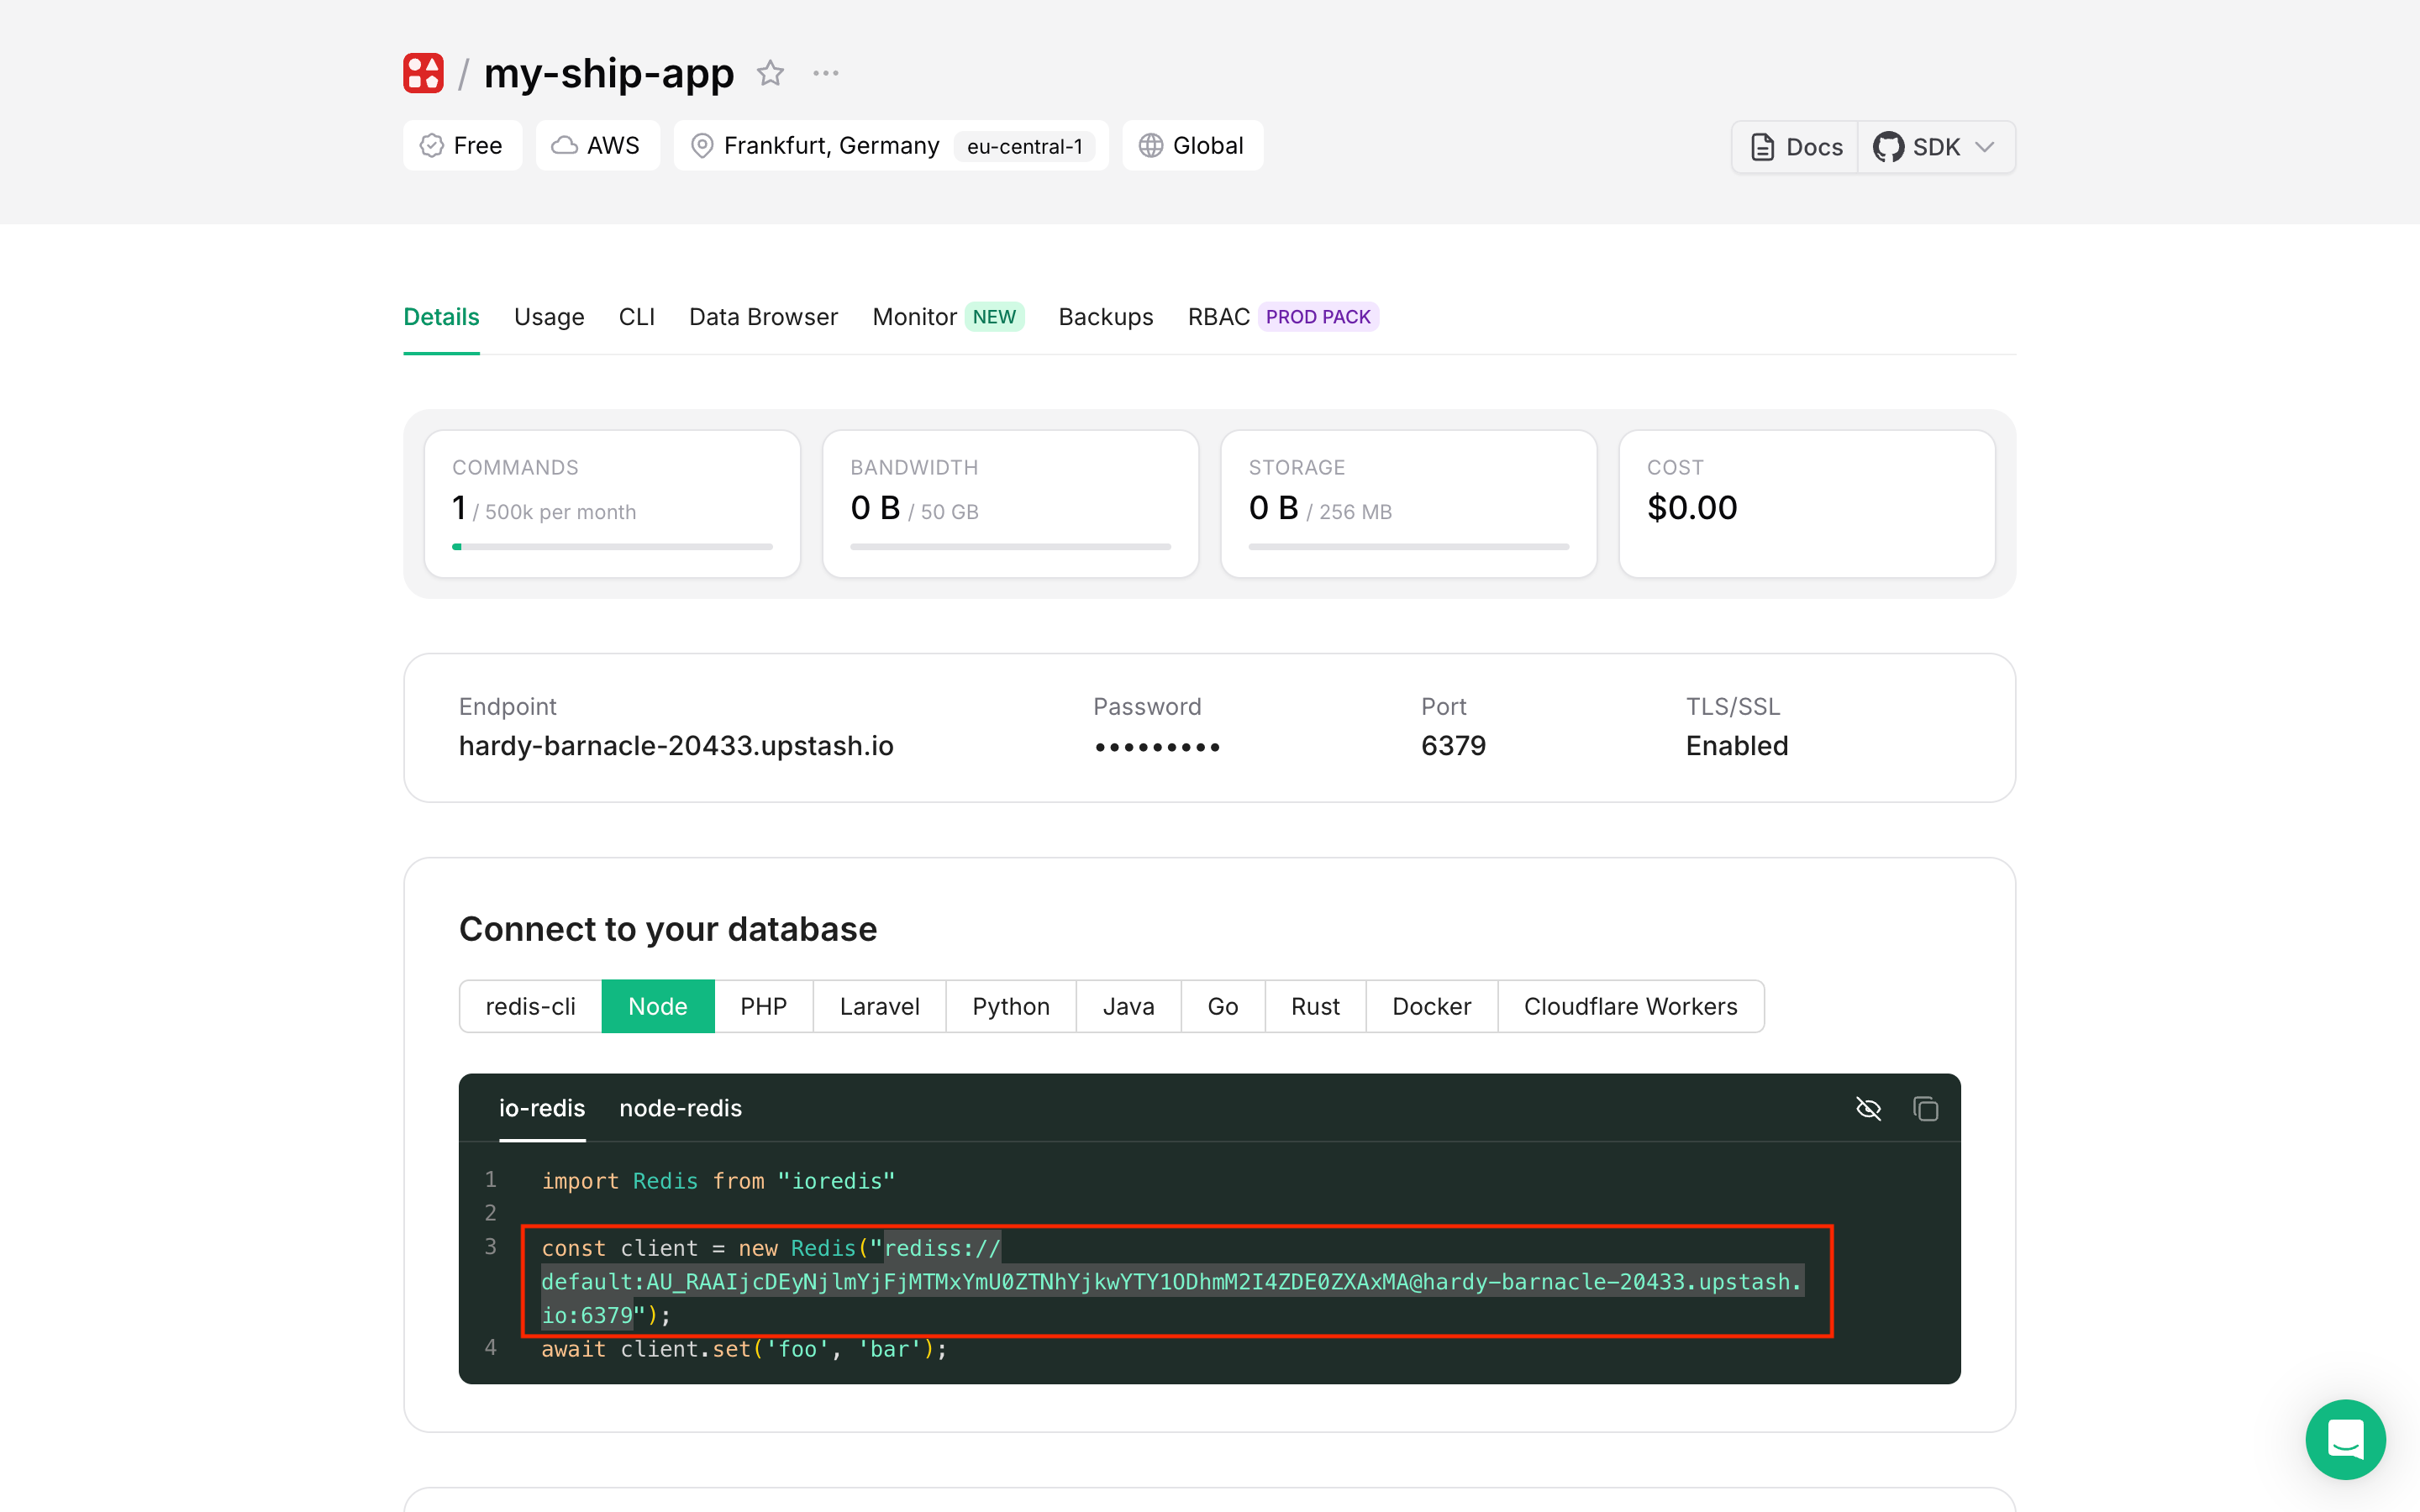This screenshot has height=1512, width=2420.
Task: Star the my-ship-app database
Action: point(770,72)
